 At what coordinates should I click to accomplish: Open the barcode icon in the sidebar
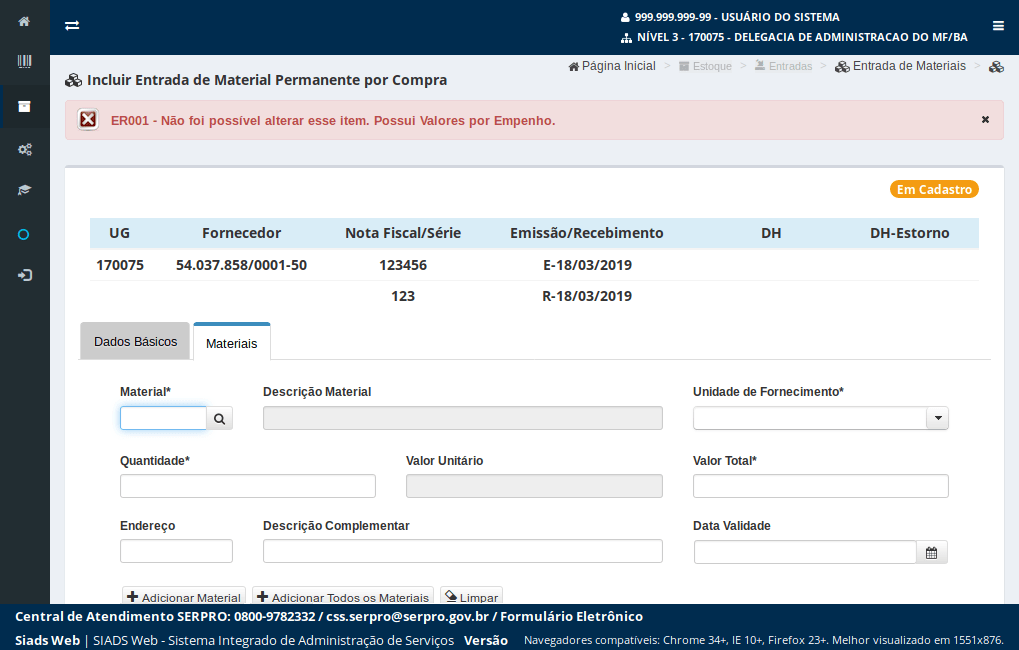(x=24, y=62)
